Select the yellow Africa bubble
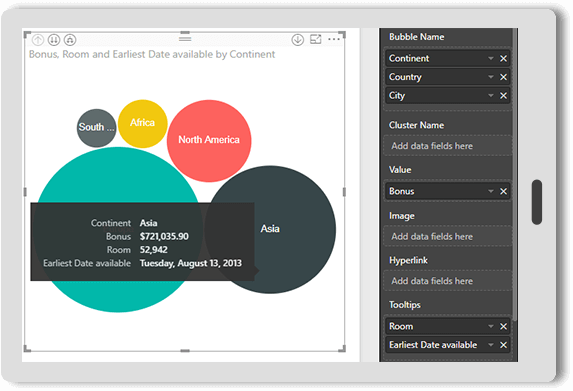This screenshot has width=573, height=391. 143,124
